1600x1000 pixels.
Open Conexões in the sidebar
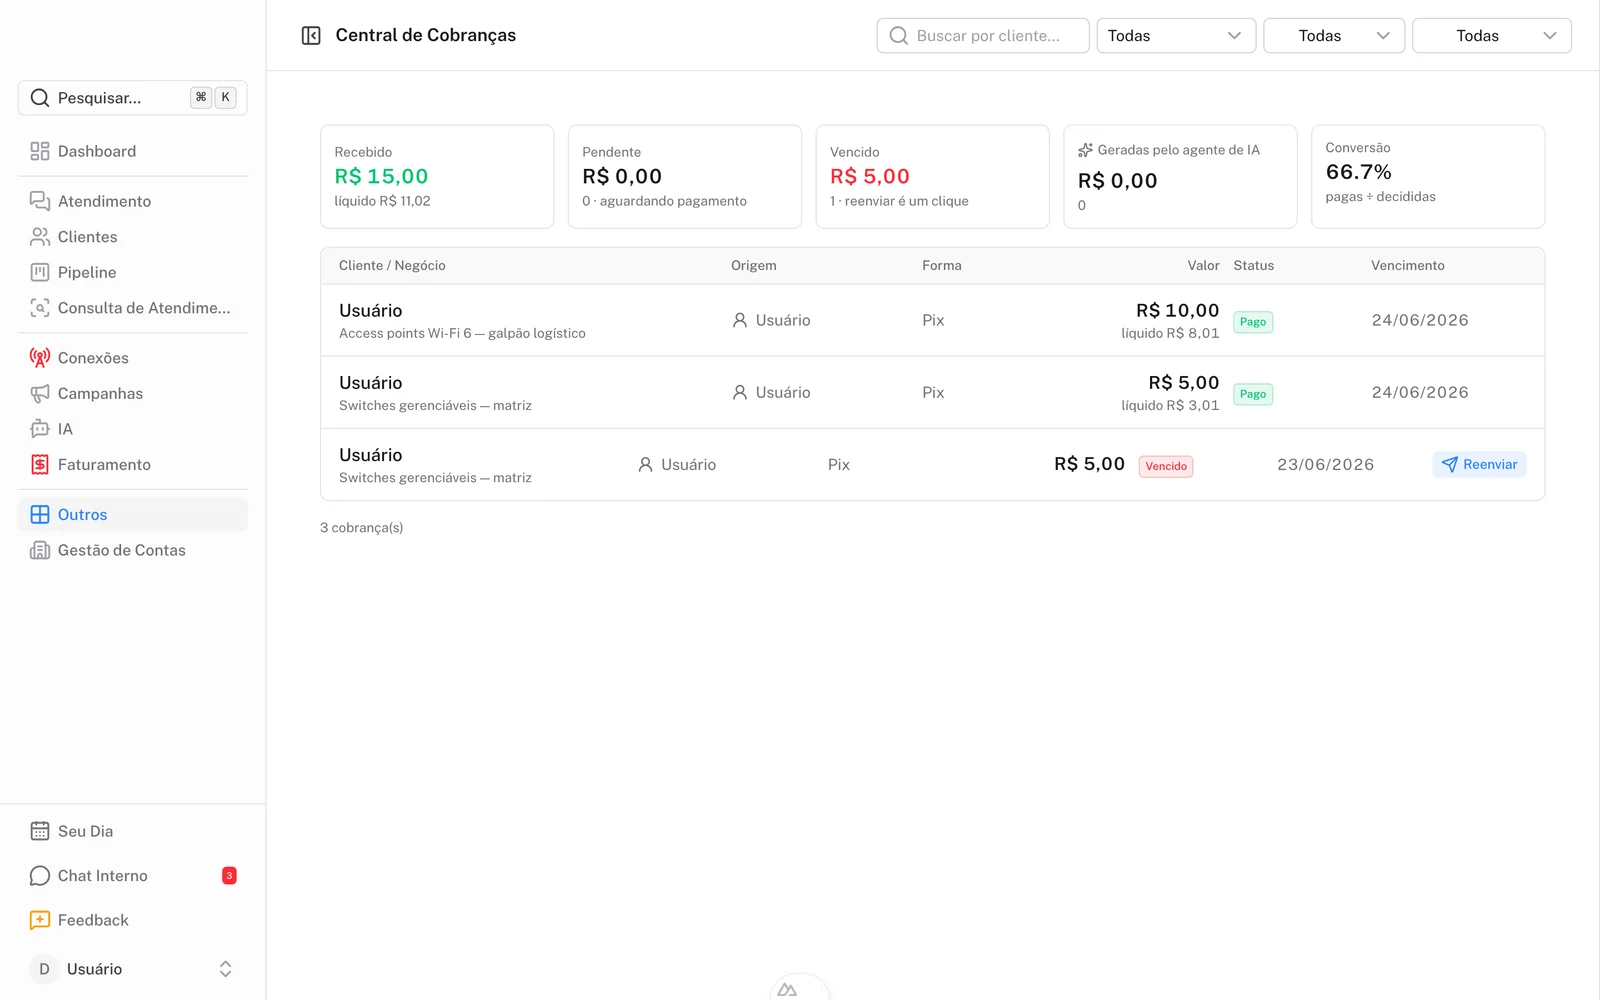133,358
